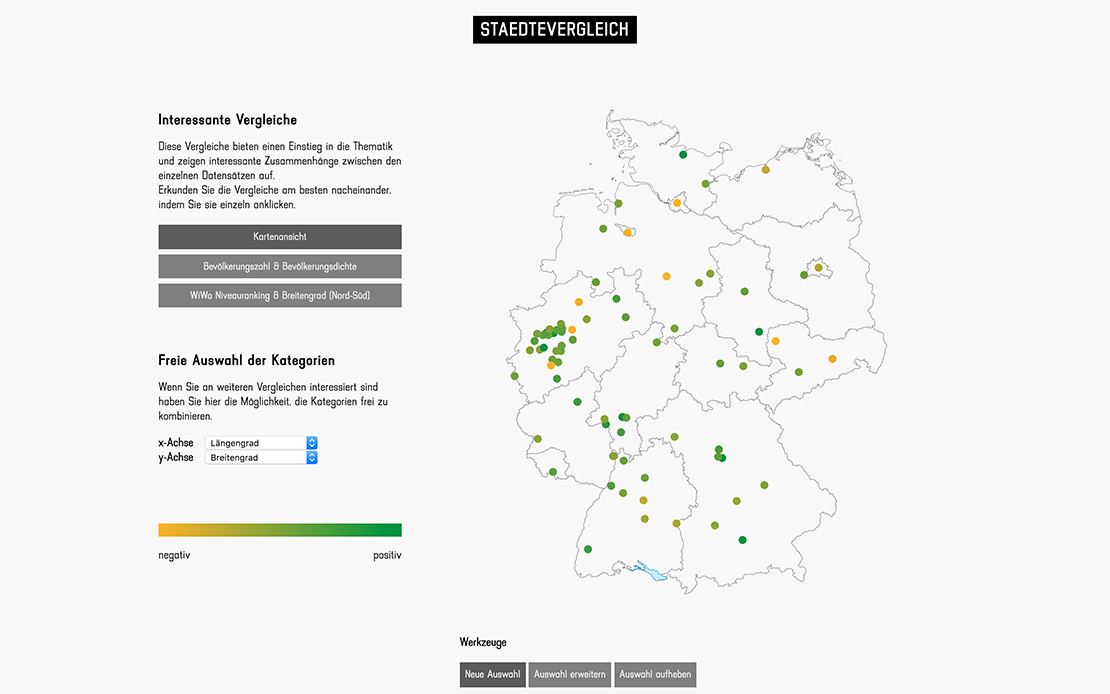Click the negativ-positiv color gradient bar
Image resolution: width=1110 pixels, height=694 pixels.
coord(280,530)
